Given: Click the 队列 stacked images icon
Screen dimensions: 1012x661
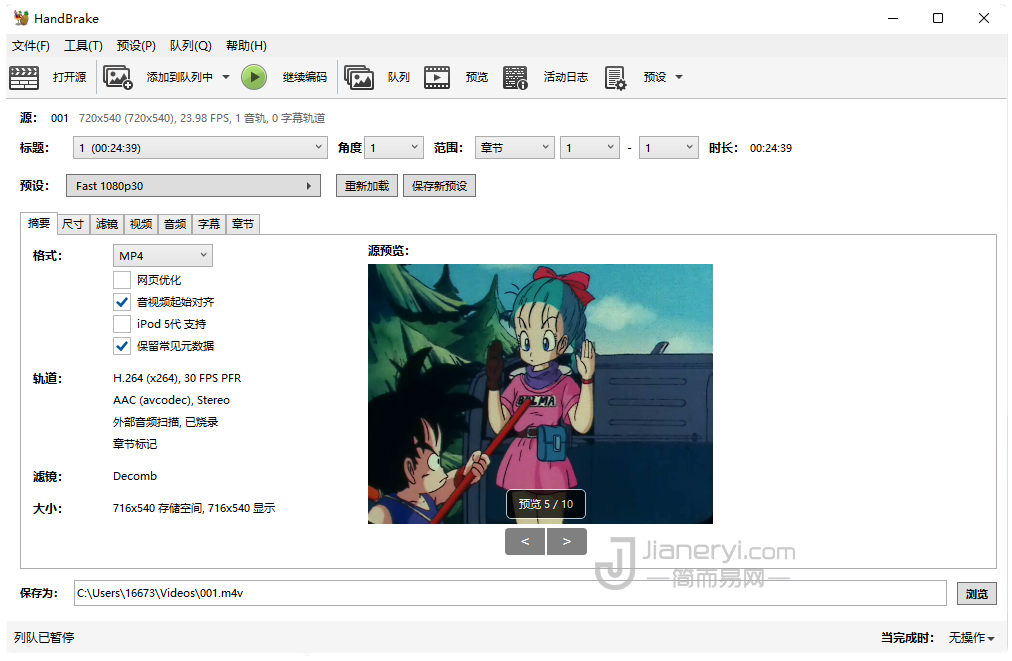Looking at the screenshot, I should click(x=359, y=77).
